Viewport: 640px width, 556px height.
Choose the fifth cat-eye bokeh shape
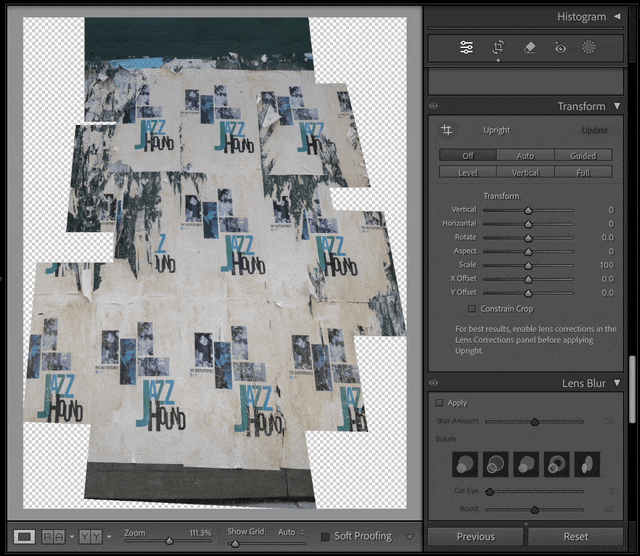tap(587, 464)
